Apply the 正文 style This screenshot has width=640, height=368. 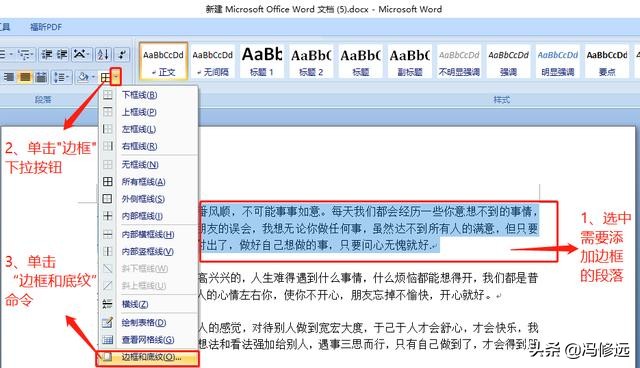click(x=163, y=61)
